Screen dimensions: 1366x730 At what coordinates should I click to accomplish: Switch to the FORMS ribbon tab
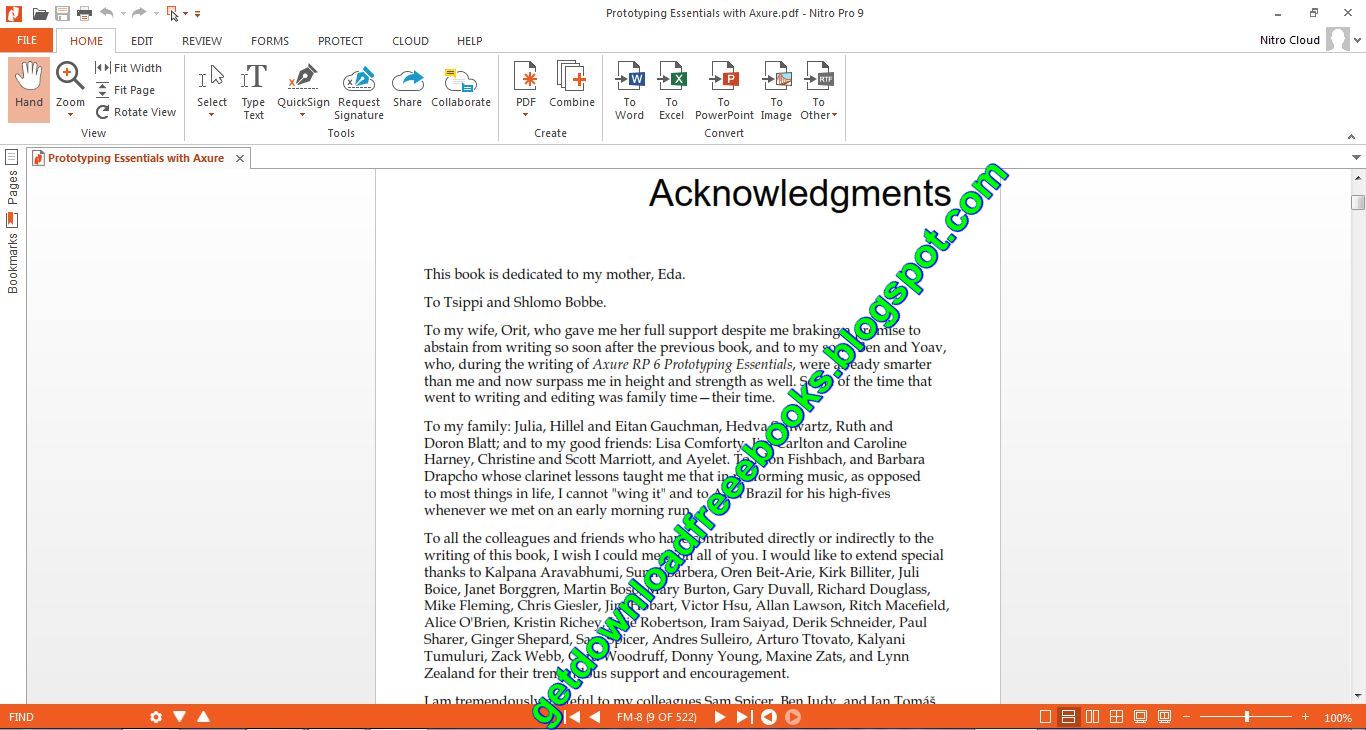tap(270, 41)
